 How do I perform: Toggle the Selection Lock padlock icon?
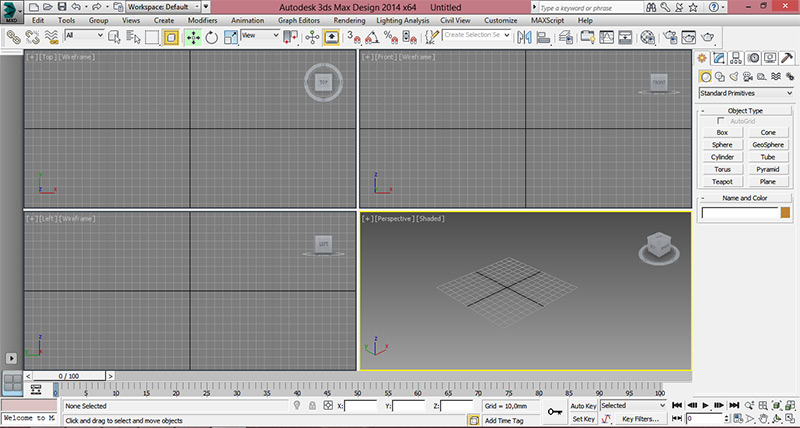312,406
